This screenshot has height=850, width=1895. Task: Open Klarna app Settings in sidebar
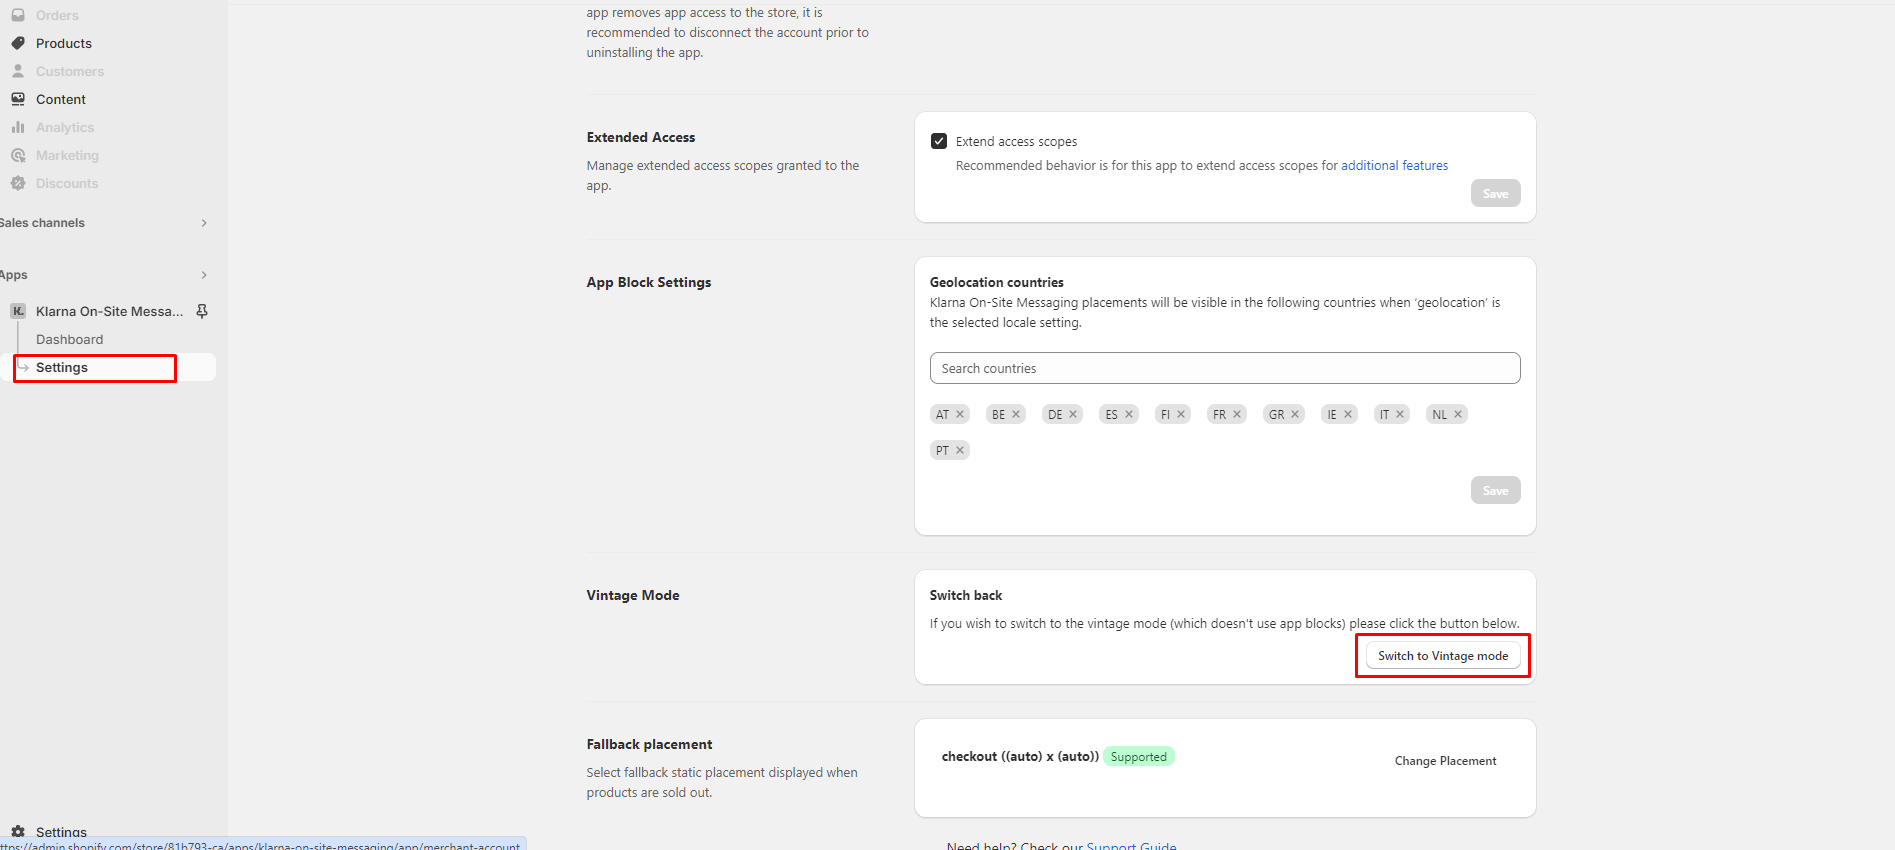[62, 367]
